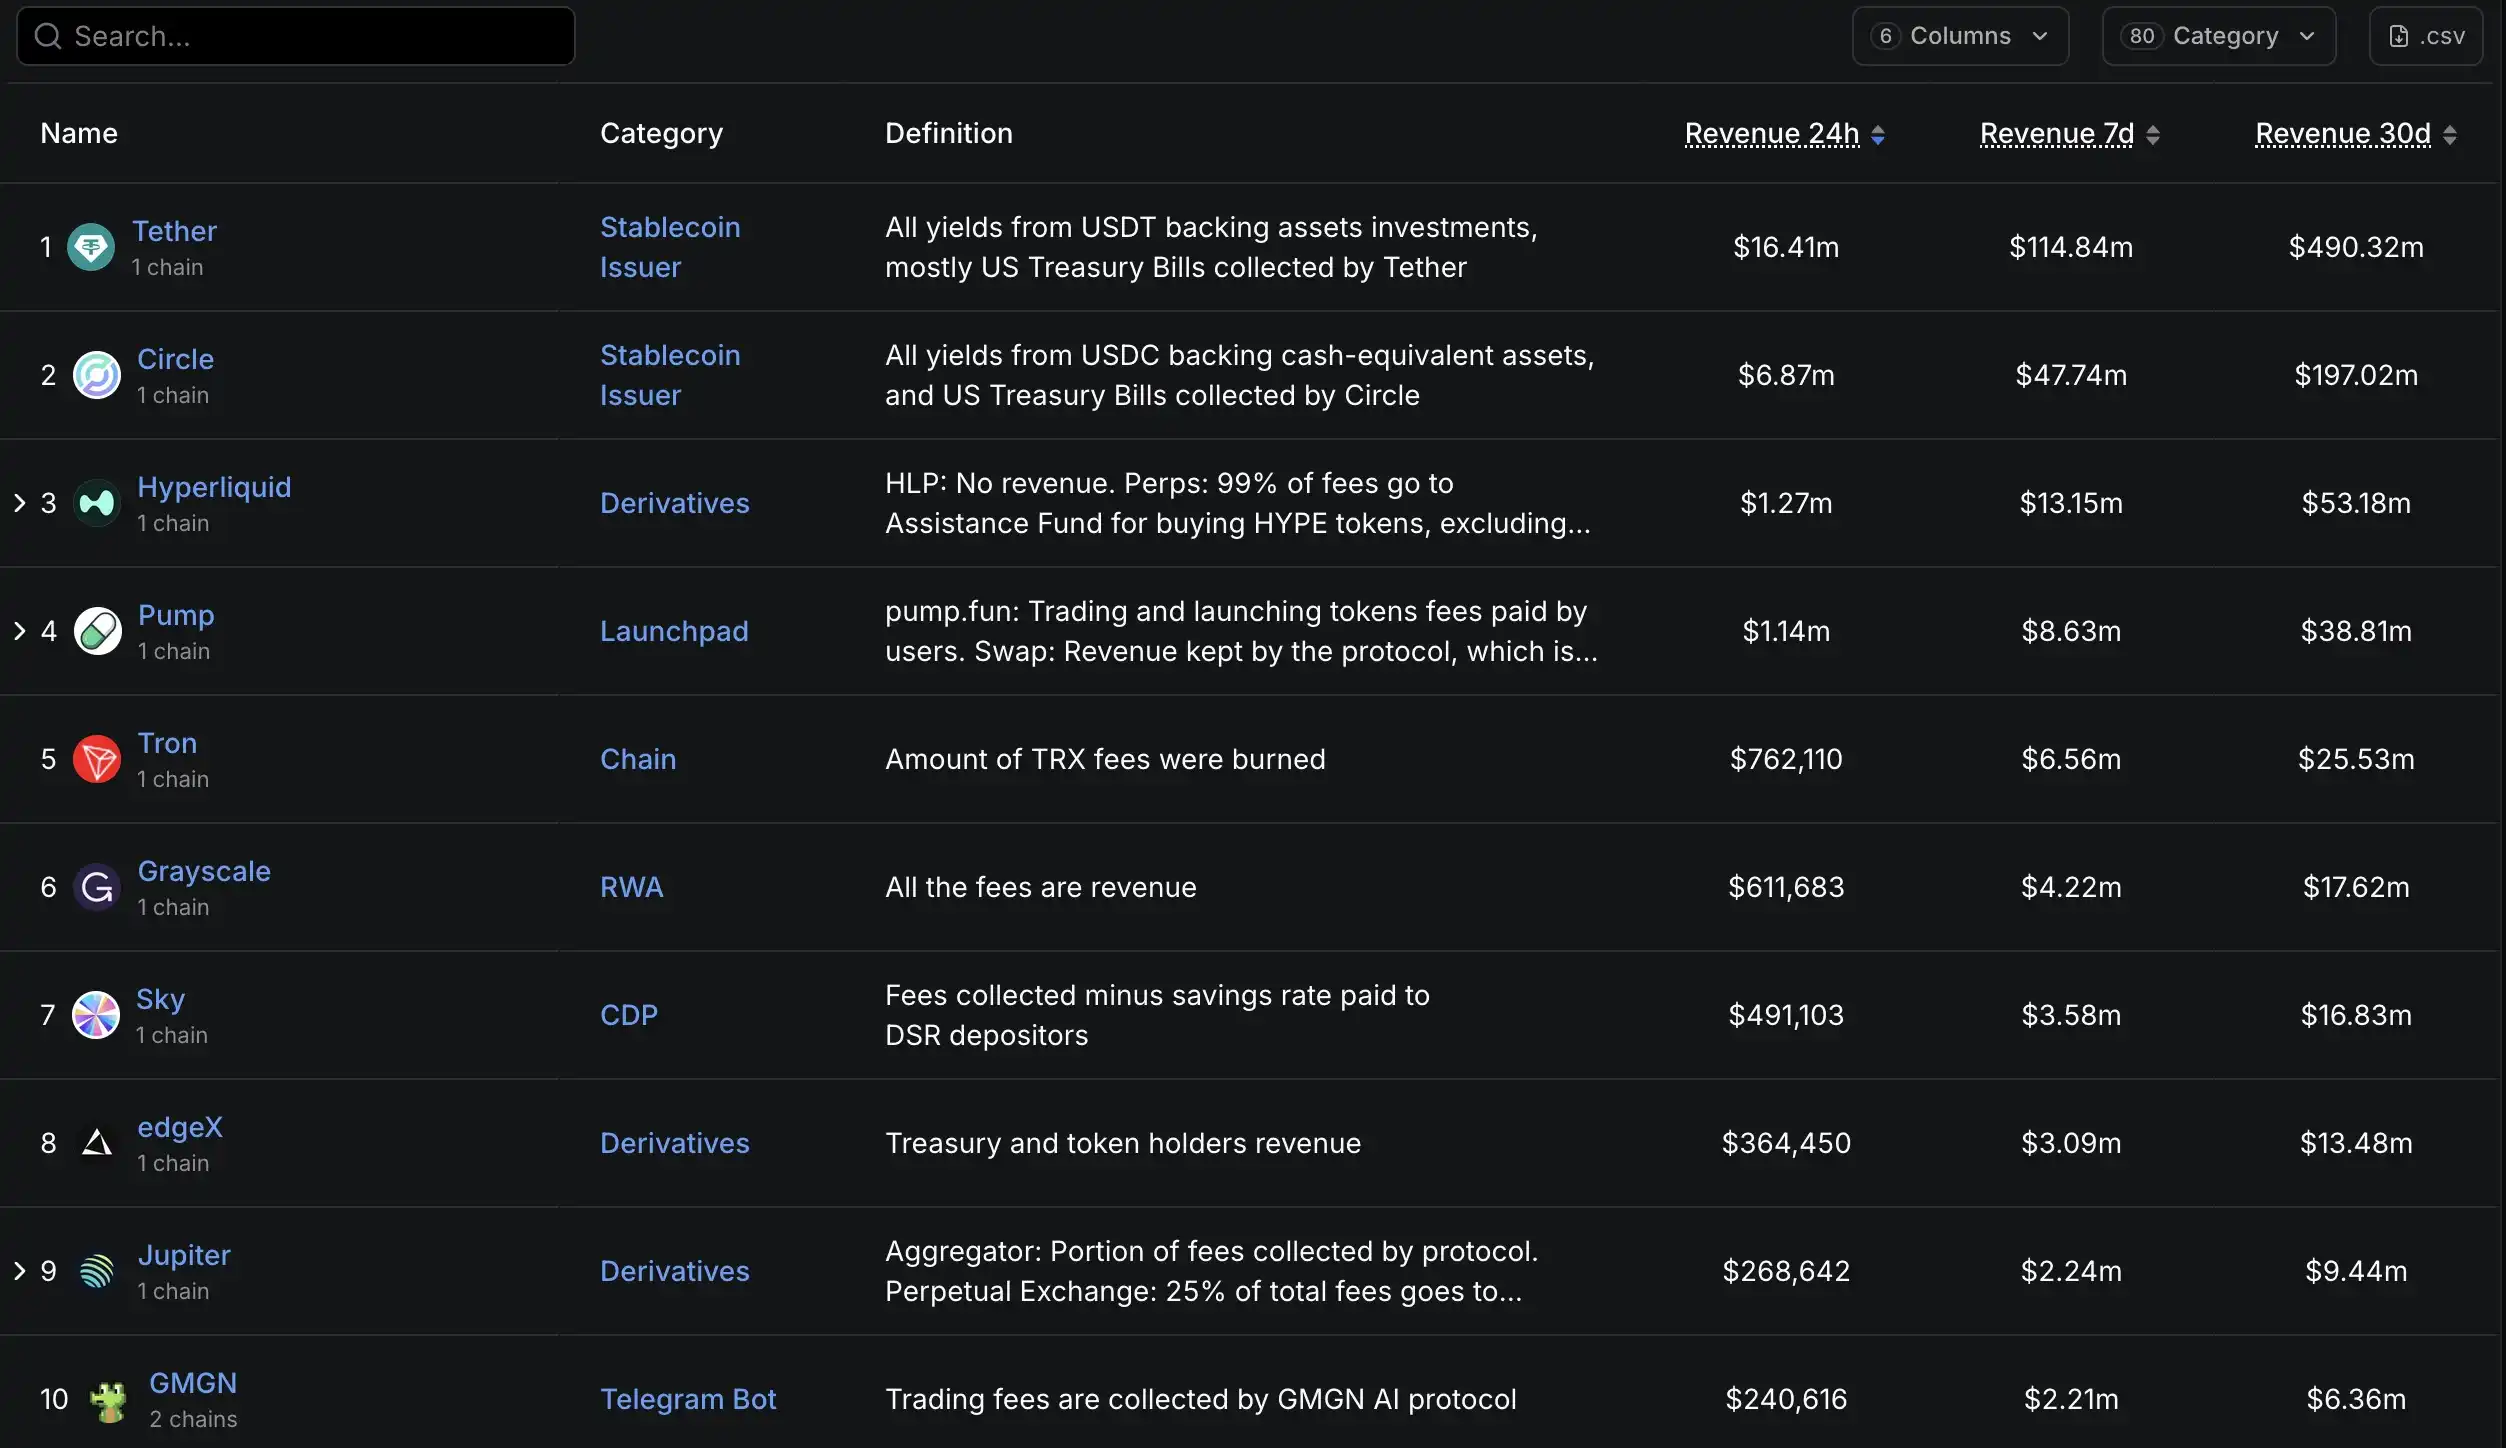Open the Tether protocol link
Viewport: 2506px width, 1448px height.
(x=177, y=231)
